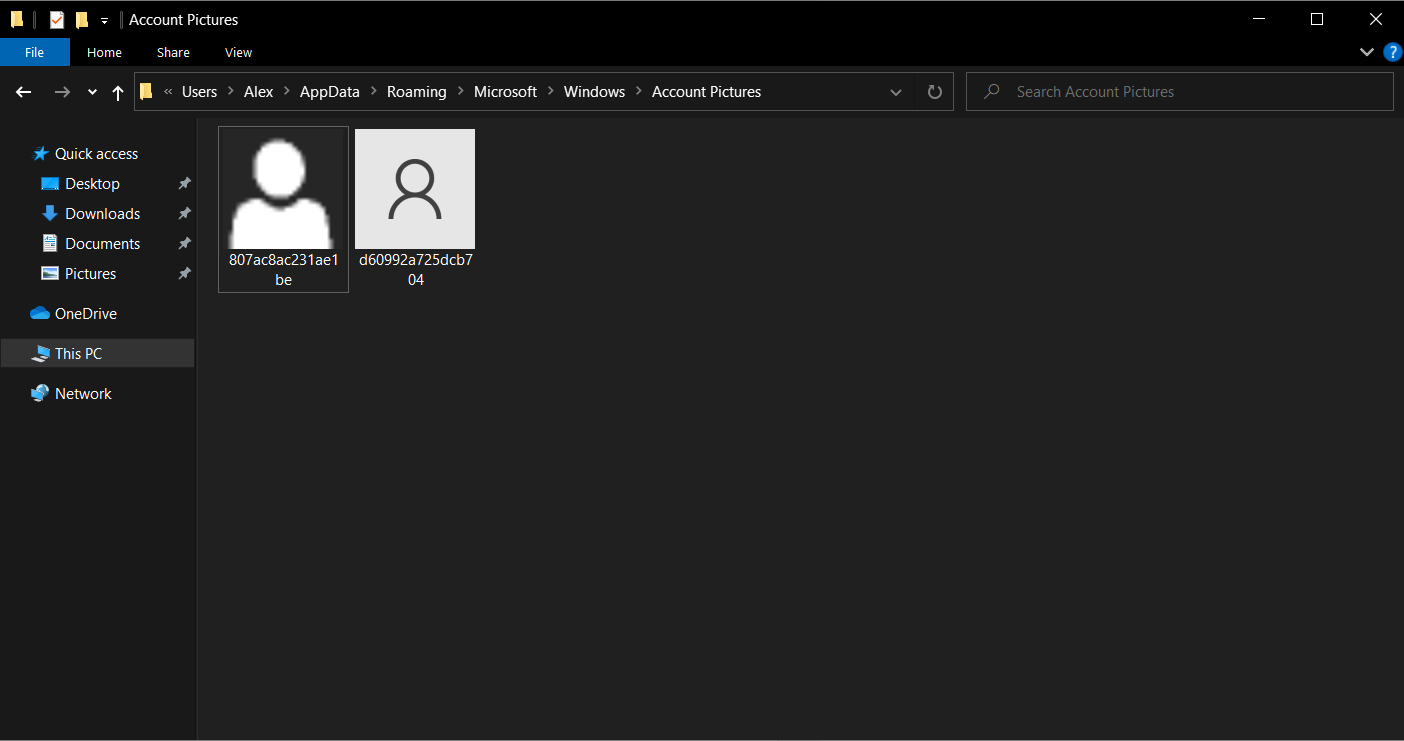The height and width of the screenshot is (741, 1404).
Task: Select This PC in the navigation pane
Action: pyautogui.click(x=79, y=354)
